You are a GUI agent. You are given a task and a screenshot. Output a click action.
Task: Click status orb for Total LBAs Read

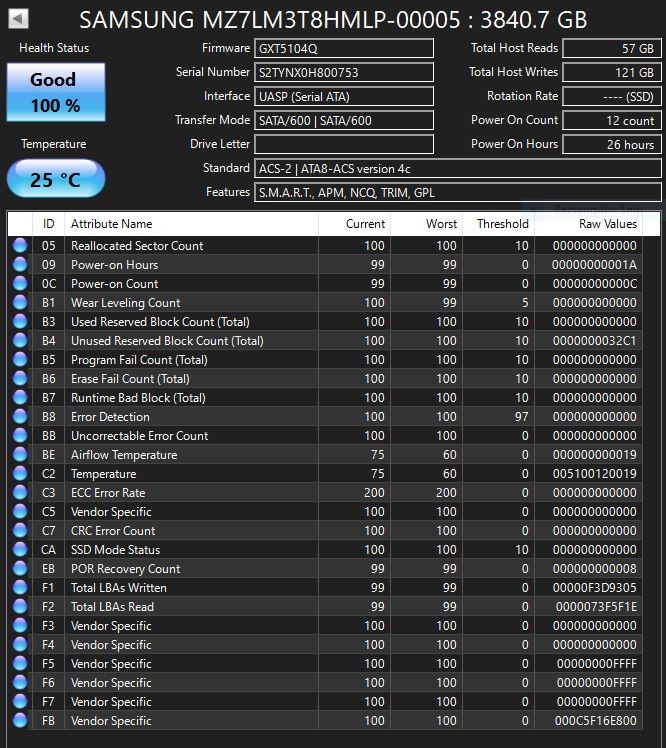(x=20, y=606)
